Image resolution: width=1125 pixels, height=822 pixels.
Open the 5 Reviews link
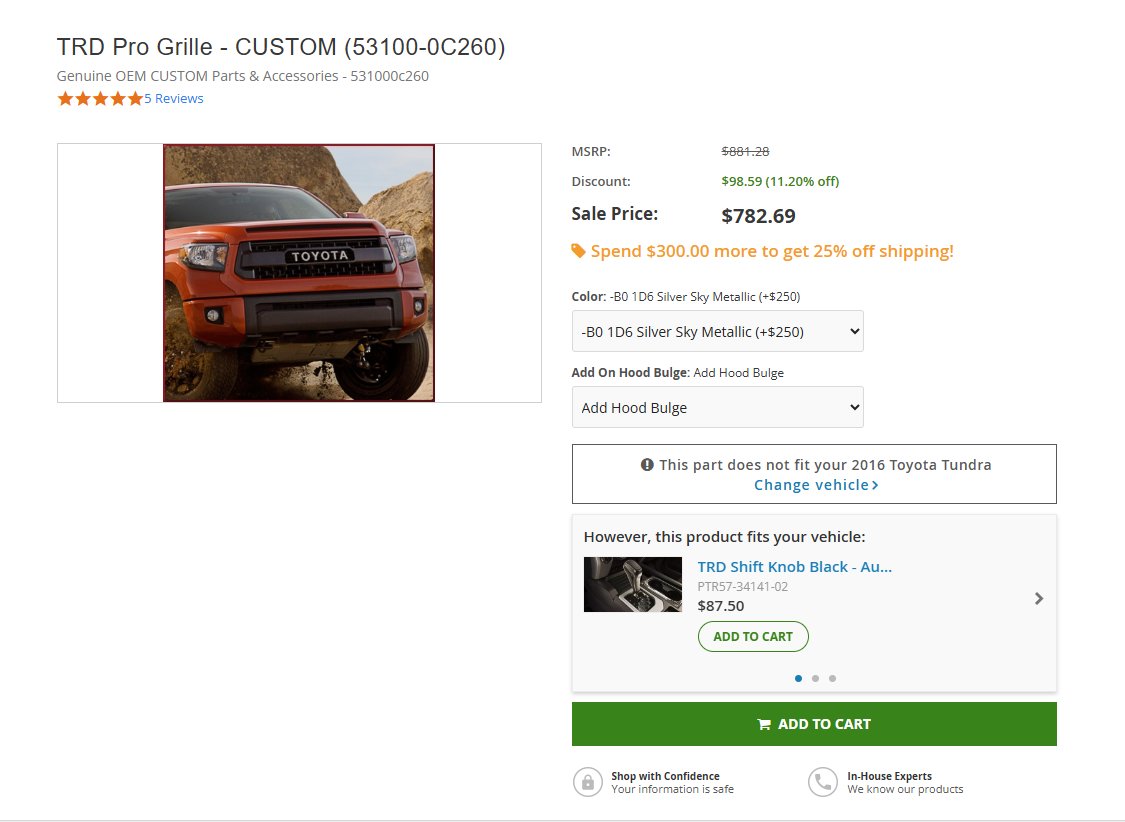pos(174,99)
